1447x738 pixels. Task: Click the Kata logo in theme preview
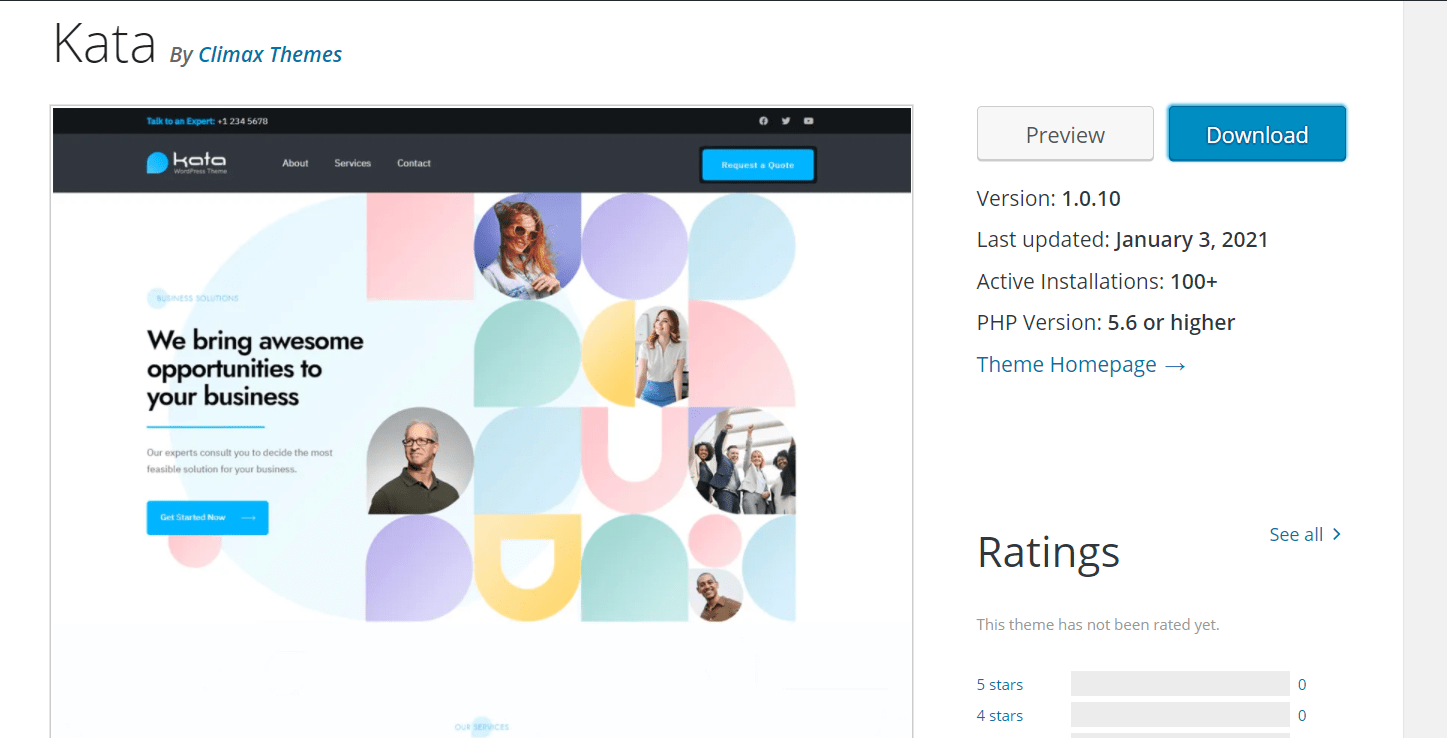point(187,163)
